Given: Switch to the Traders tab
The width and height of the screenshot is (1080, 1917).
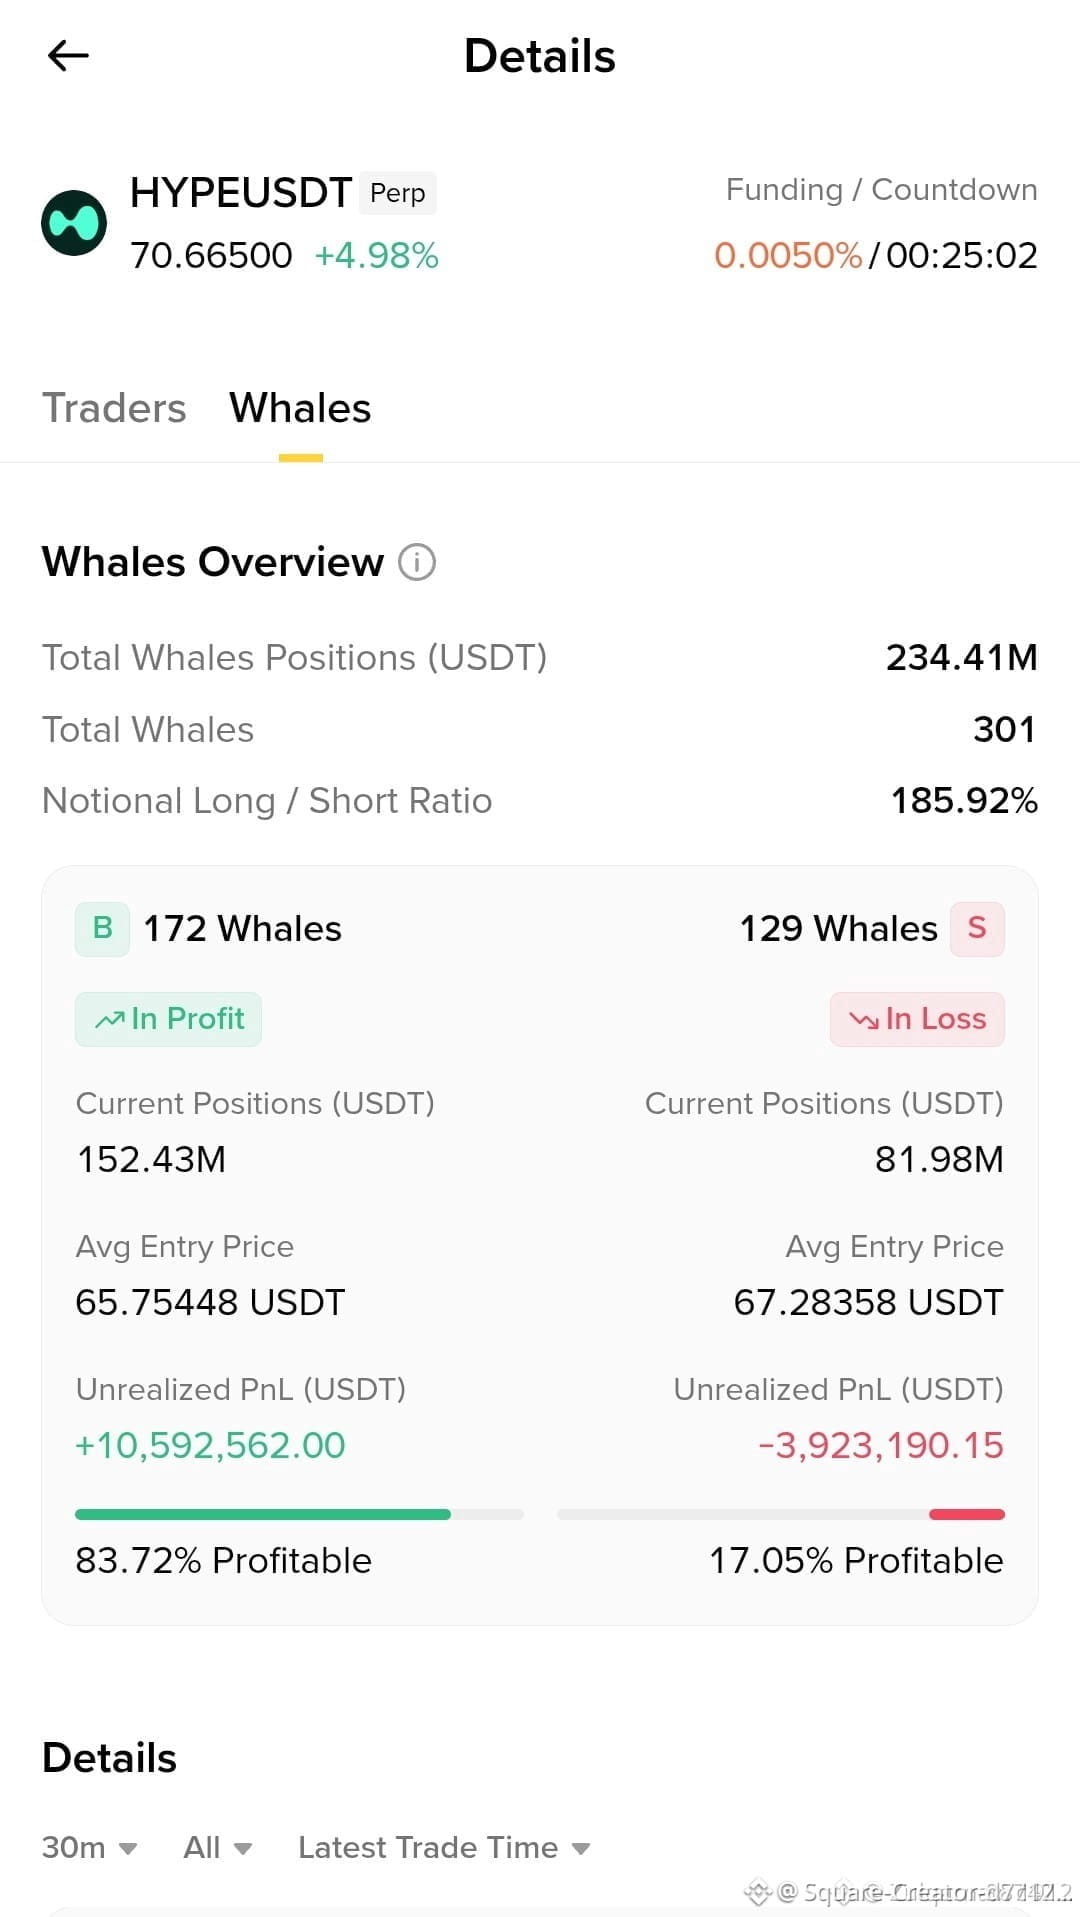Looking at the screenshot, I should click(114, 408).
